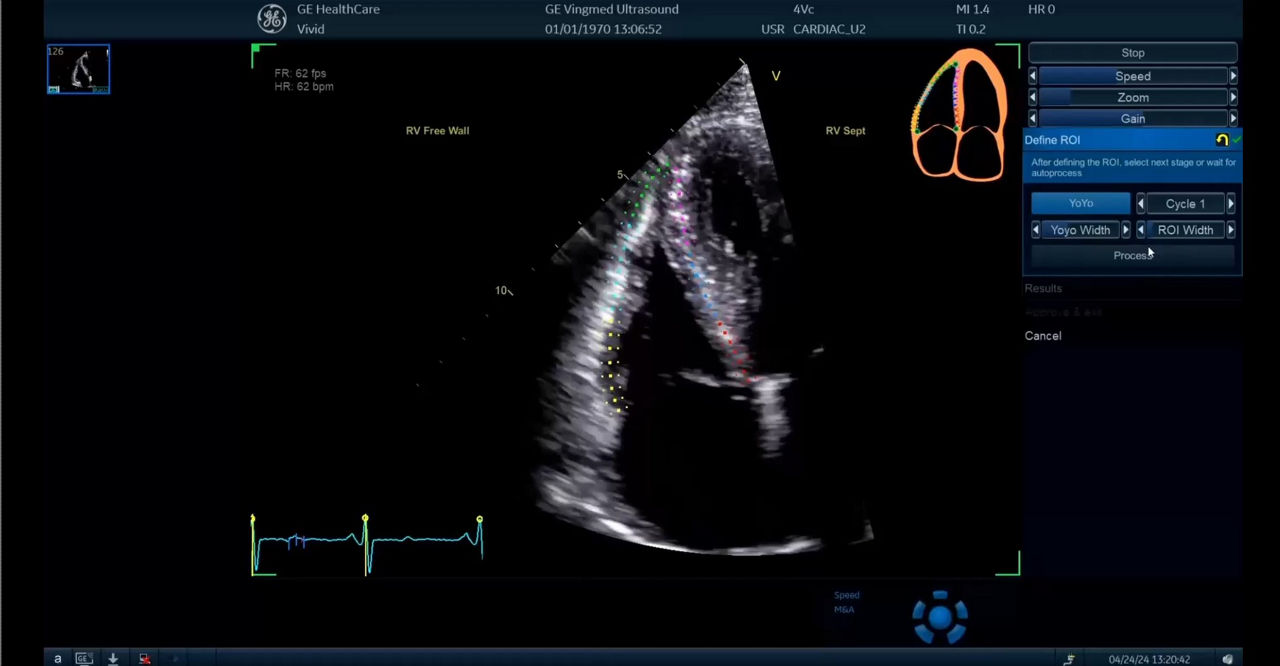Click the GE monitor icon in bottom bar

pyautogui.click(x=84, y=658)
